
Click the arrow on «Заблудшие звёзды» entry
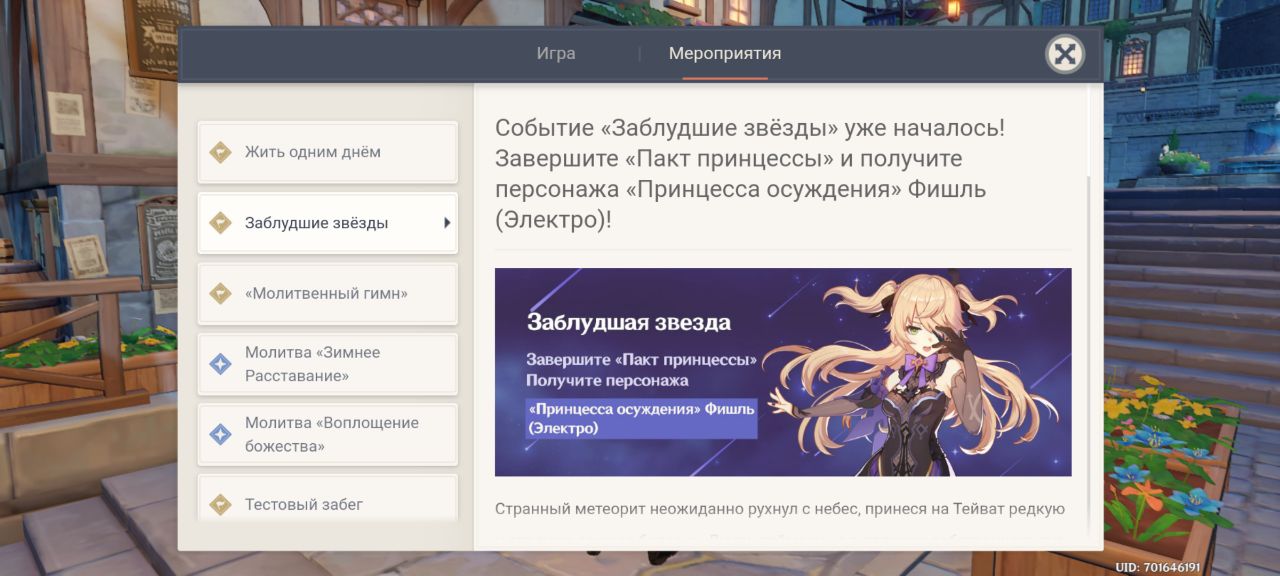[447, 223]
